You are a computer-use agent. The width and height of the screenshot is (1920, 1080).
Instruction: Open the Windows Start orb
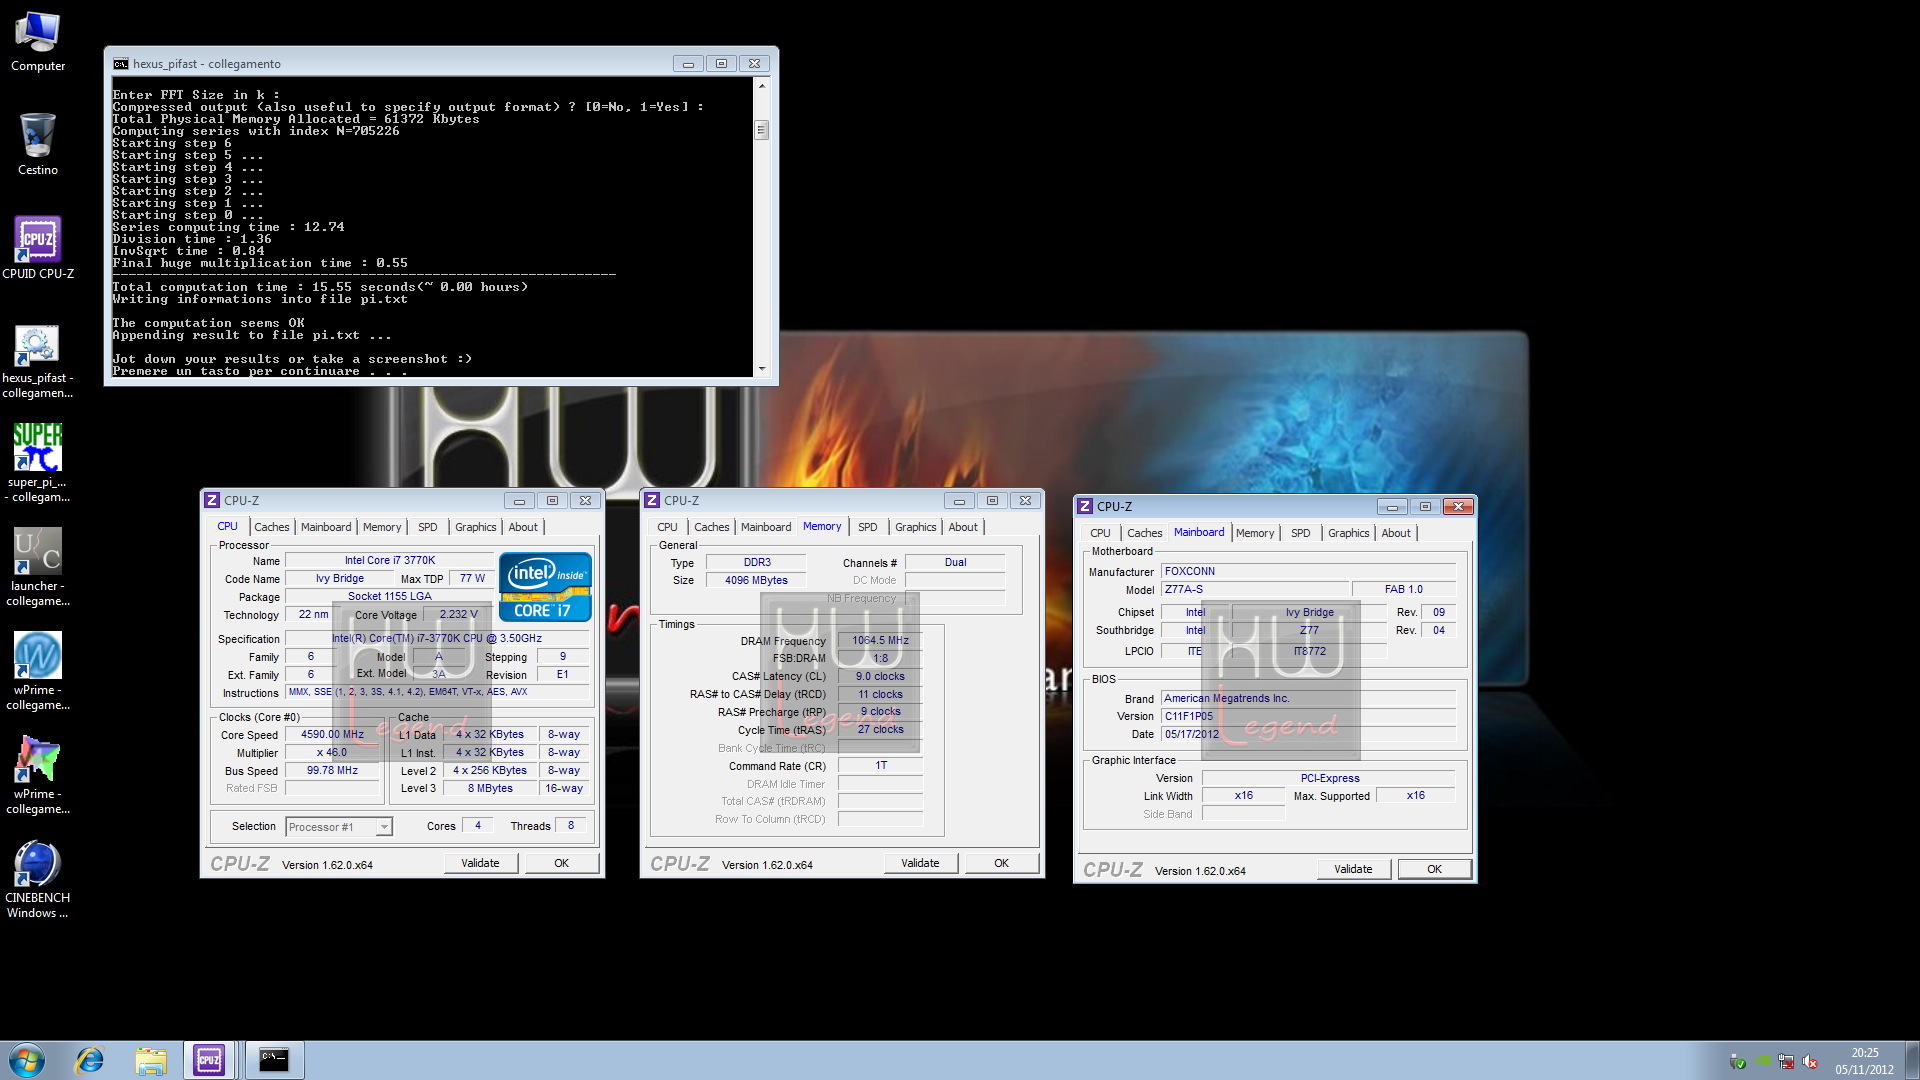click(27, 1060)
